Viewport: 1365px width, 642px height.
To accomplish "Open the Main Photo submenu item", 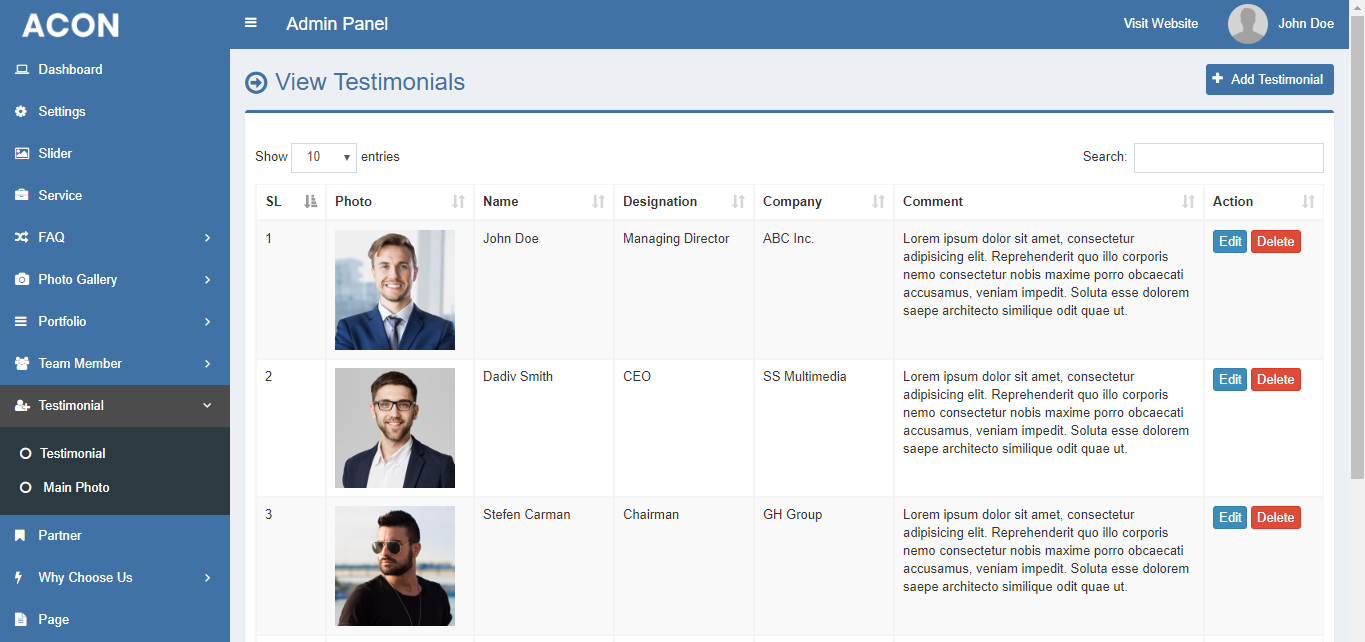I will point(76,487).
